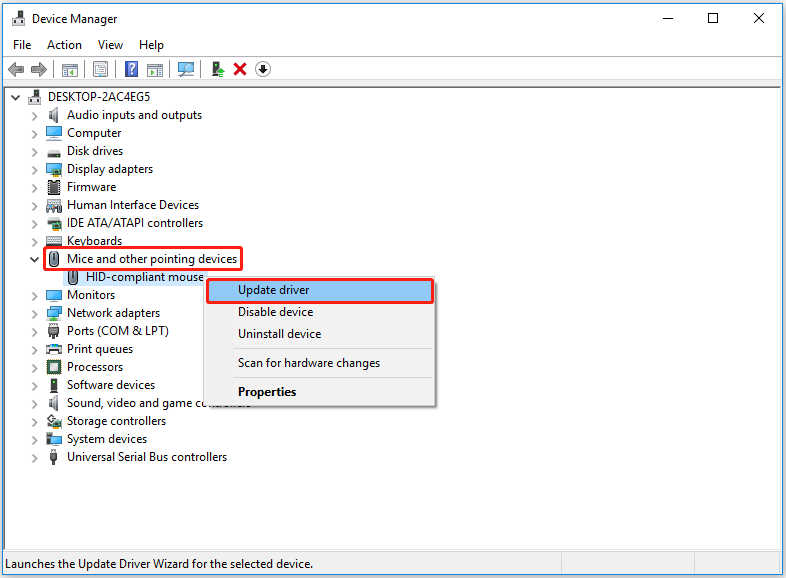786x578 pixels.
Task: Click the Network adapters icon
Action: tap(54, 313)
